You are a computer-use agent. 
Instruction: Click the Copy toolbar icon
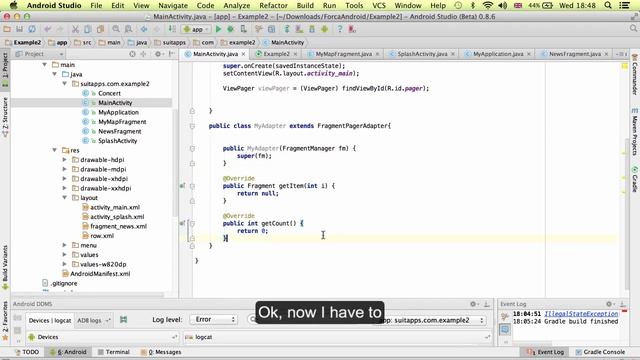coord(87,29)
